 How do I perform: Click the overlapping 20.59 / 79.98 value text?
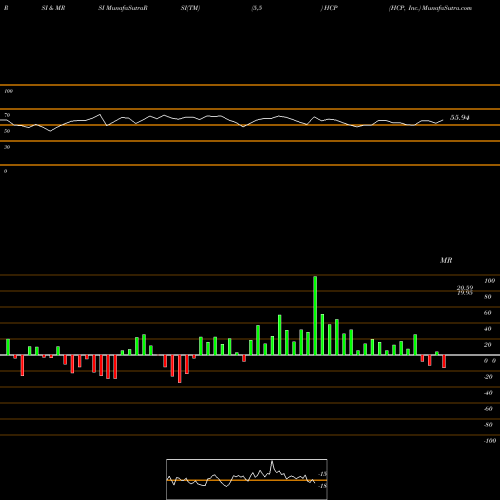[x=465, y=290]
